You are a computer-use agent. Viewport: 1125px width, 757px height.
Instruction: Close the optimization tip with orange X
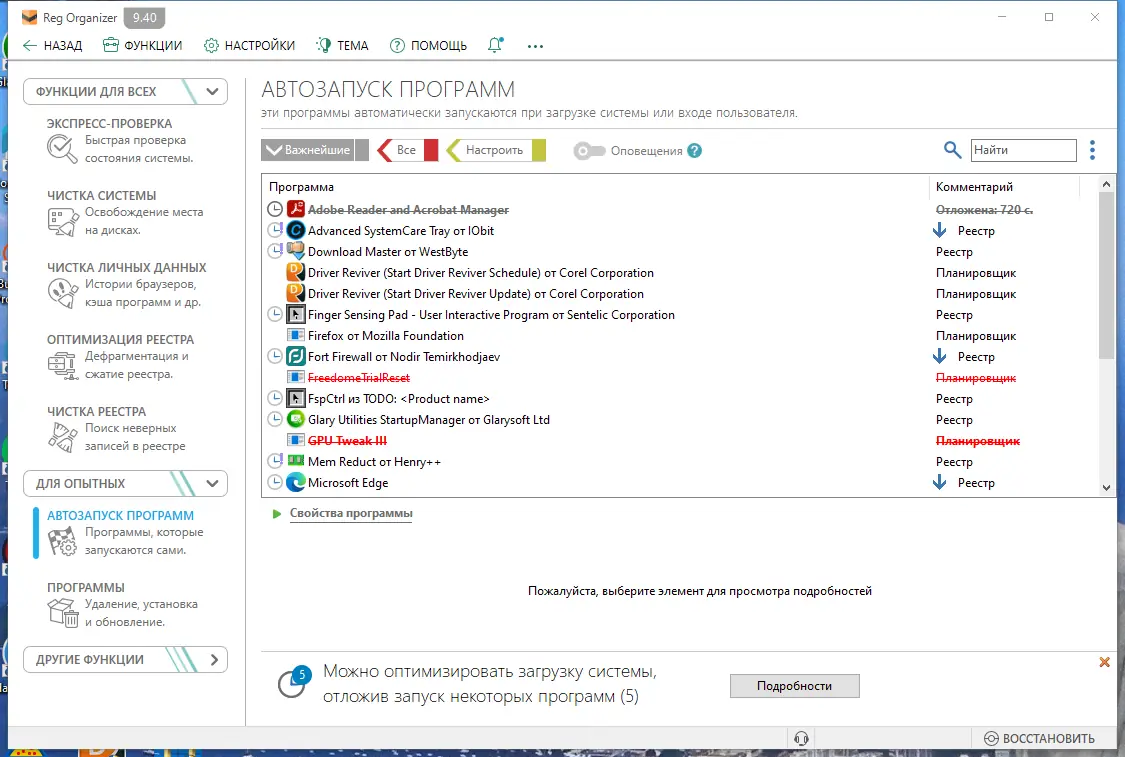1104,662
